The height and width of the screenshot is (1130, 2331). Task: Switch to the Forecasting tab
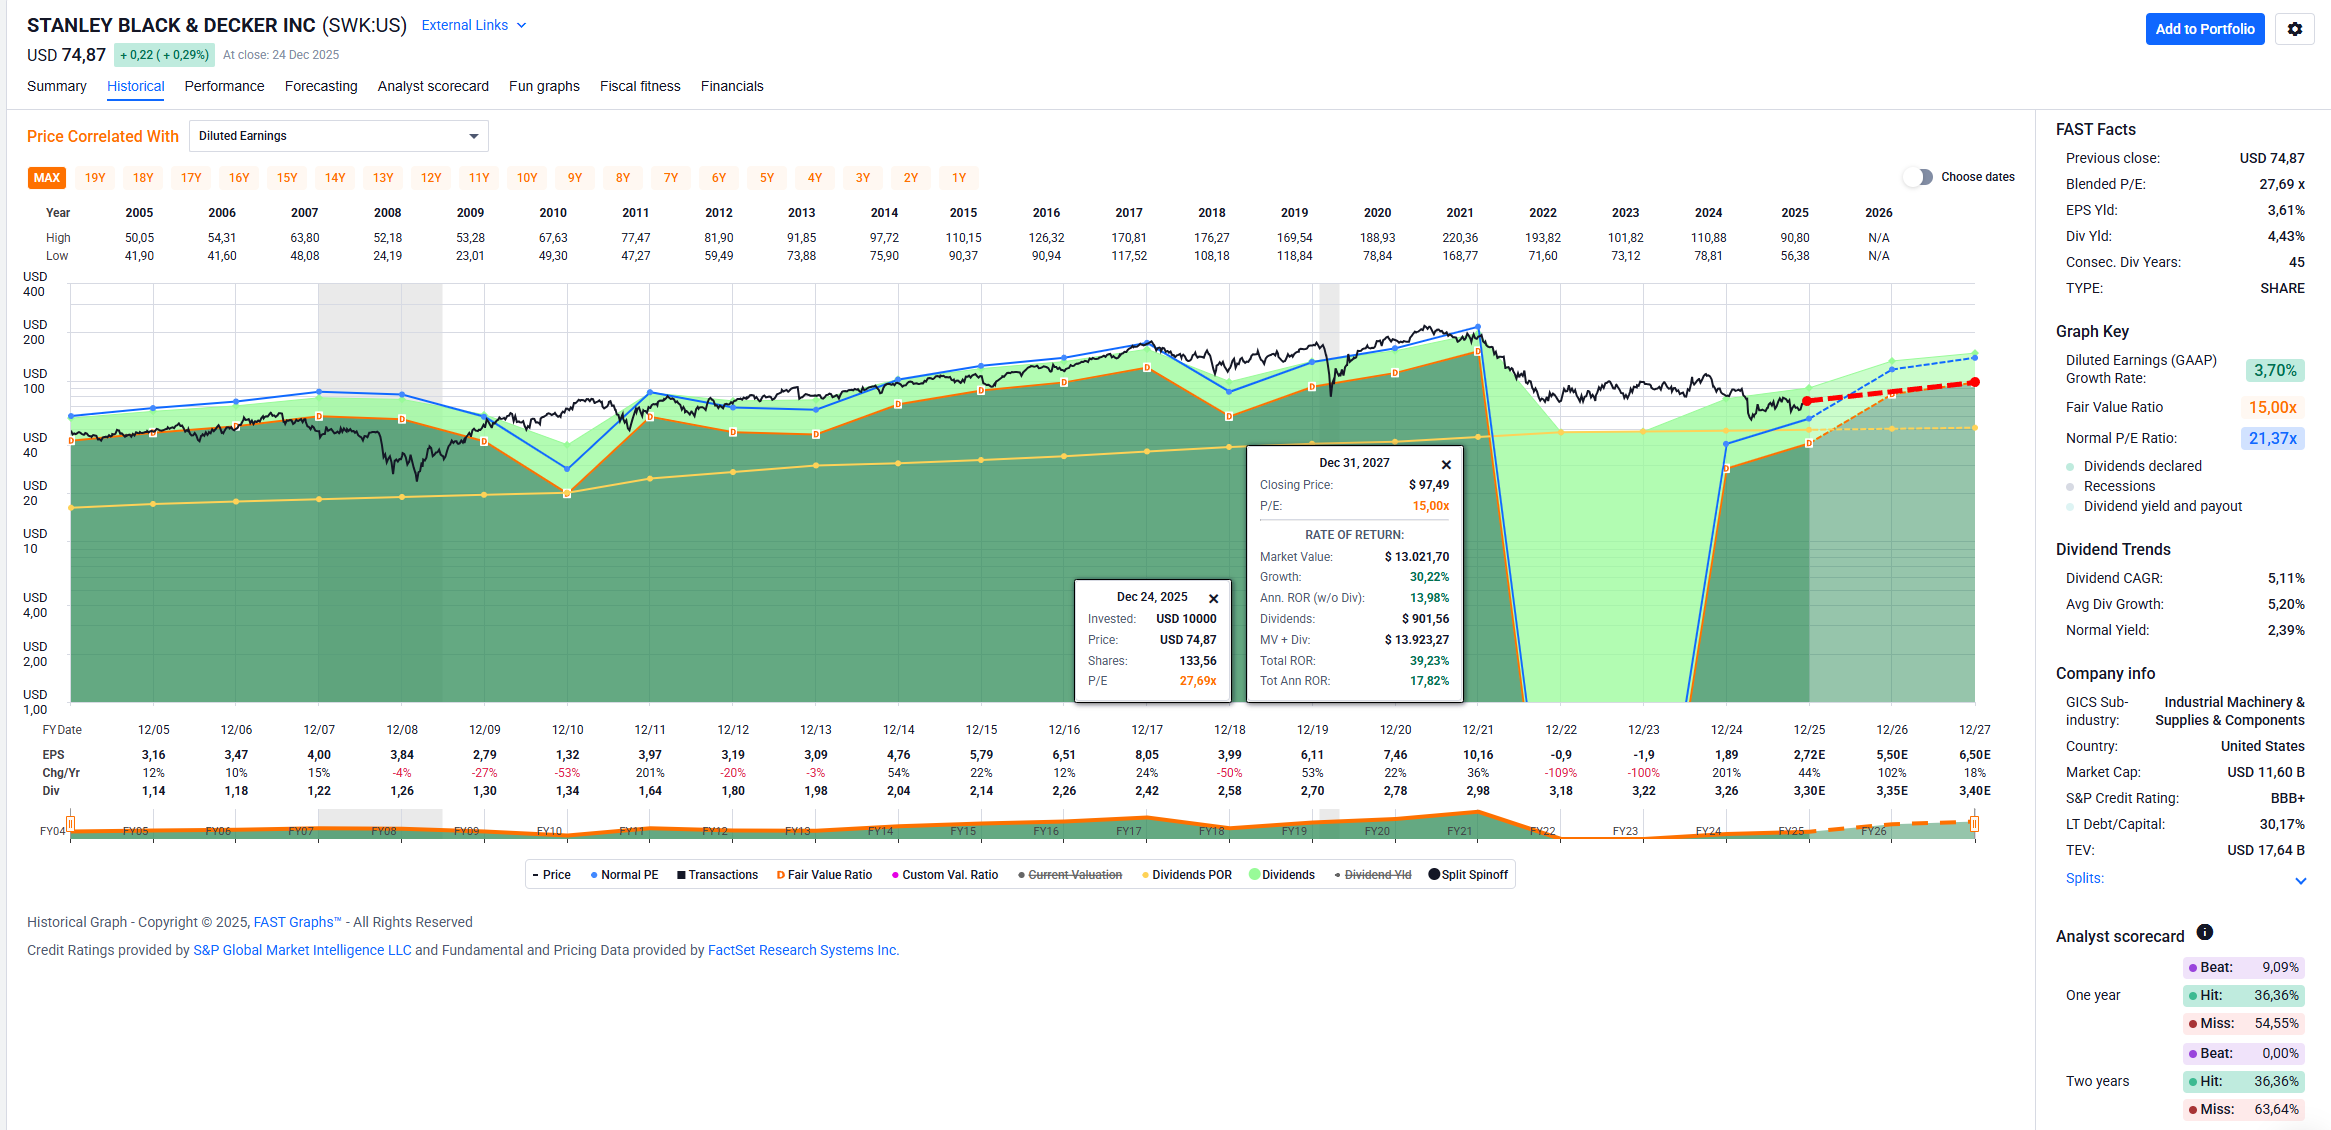click(x=321, y=86)
